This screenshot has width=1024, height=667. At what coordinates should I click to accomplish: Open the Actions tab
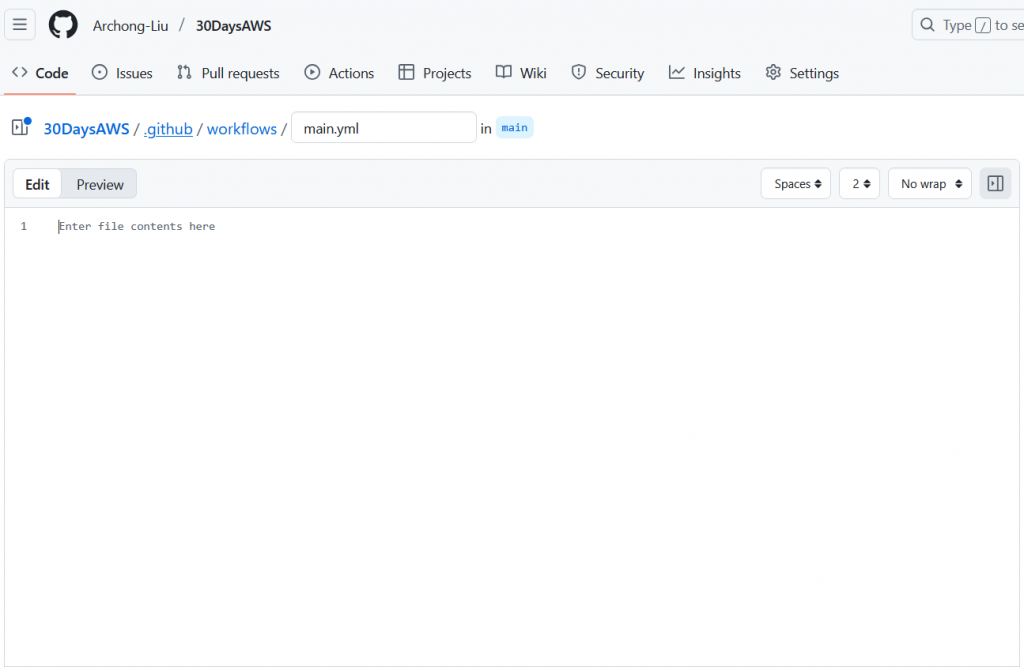(x=339, y=73)
